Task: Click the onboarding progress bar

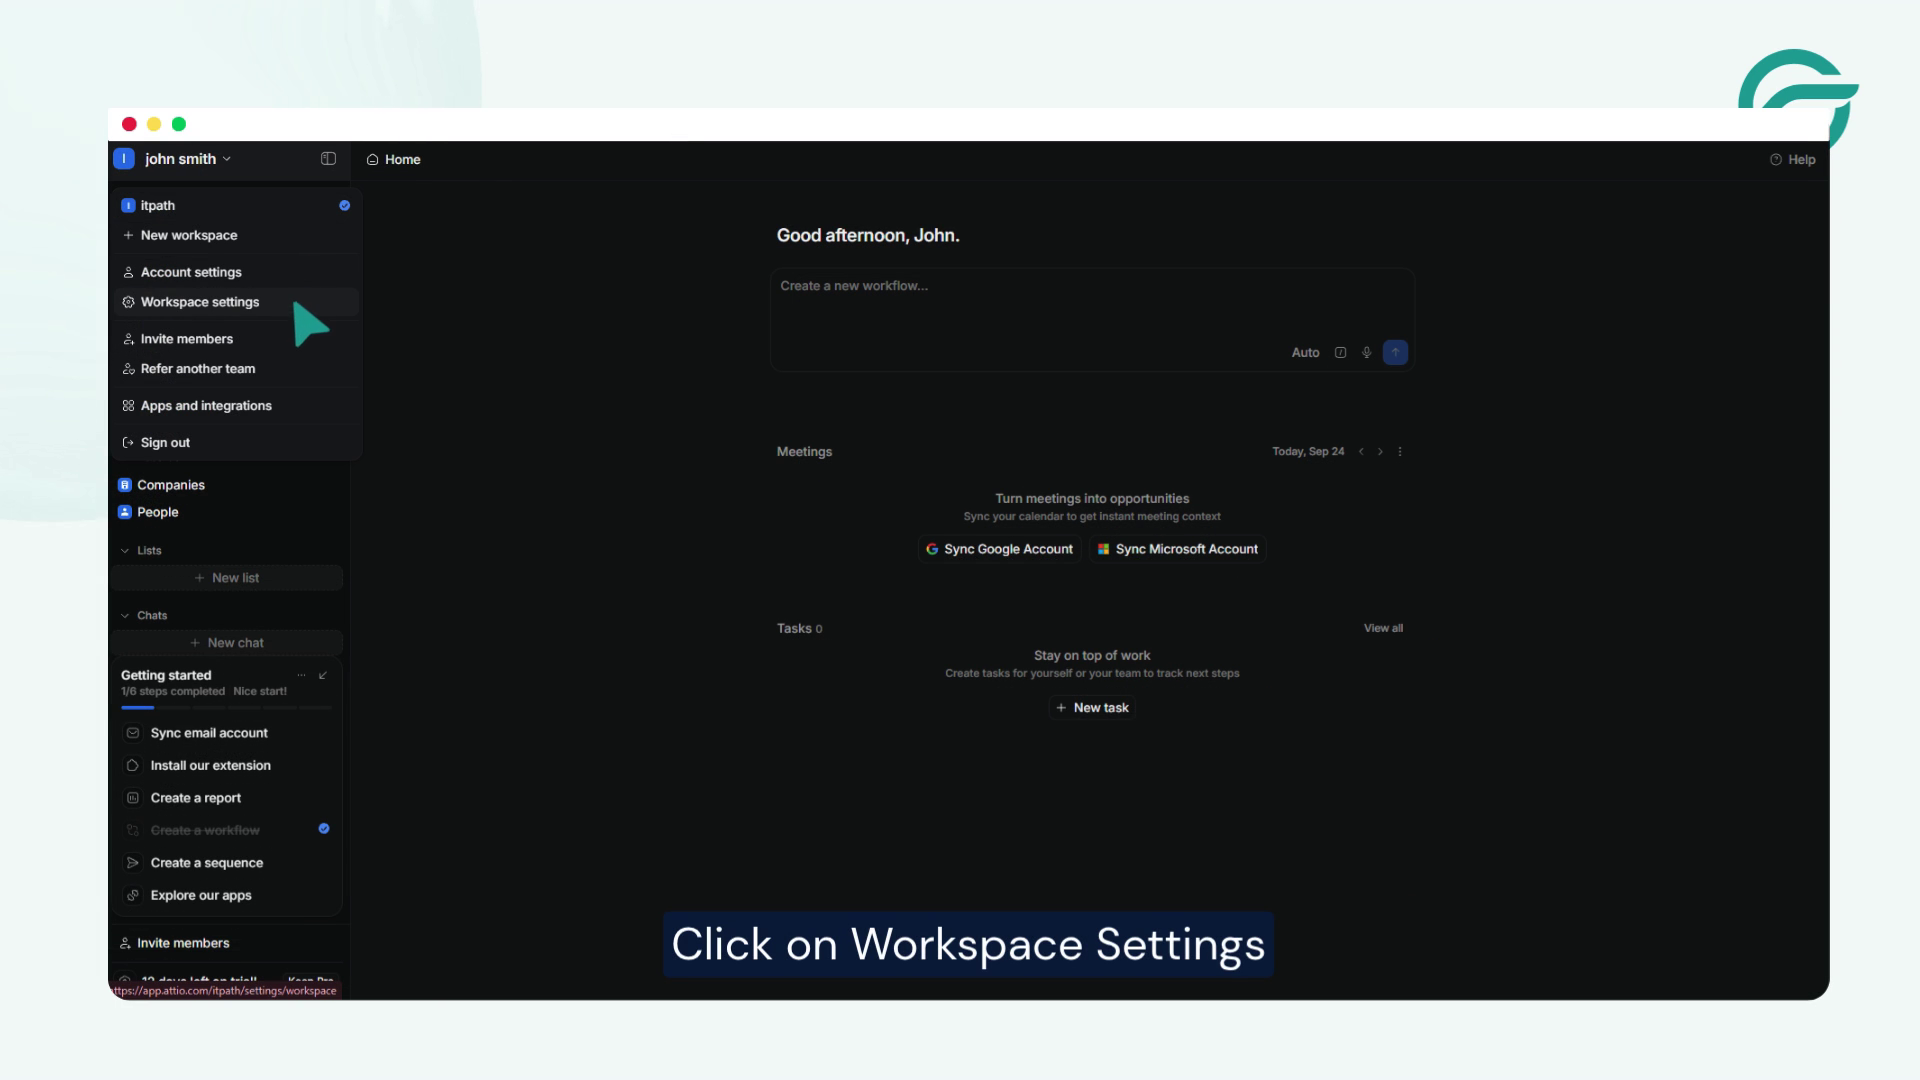Action: click(x=227, y=708)
